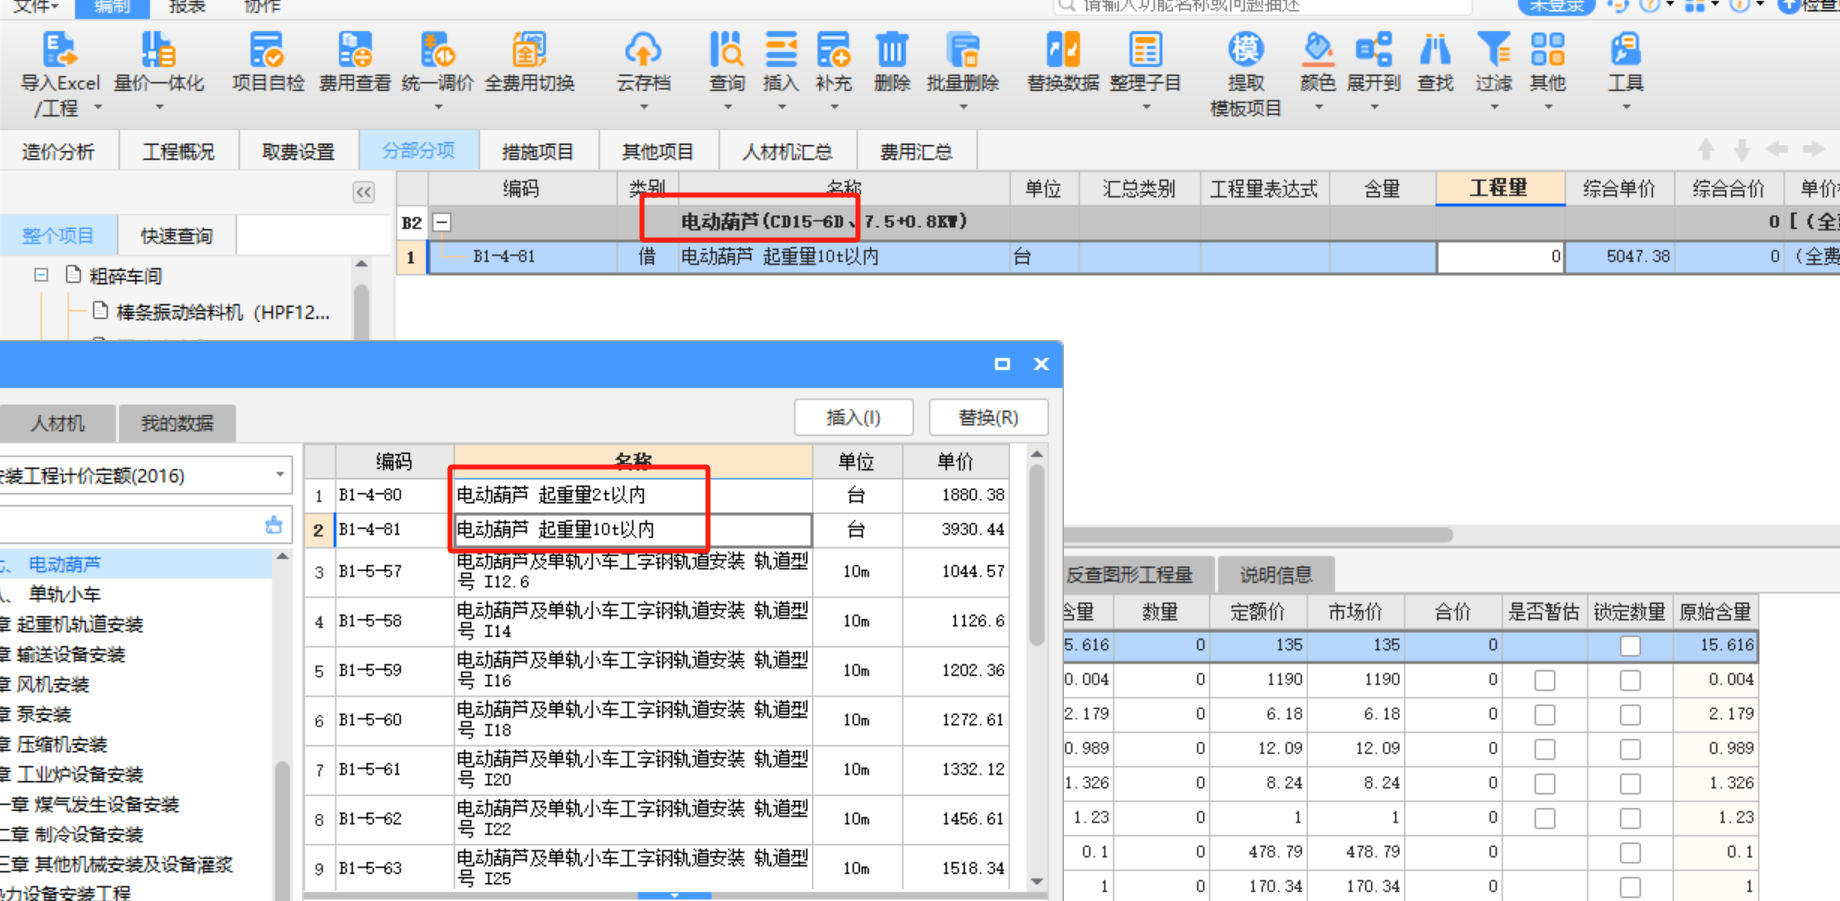The width and height of the screenshot is (1840, 901).
Task: Click the 插入 insert icon
Action: [781, 49]
